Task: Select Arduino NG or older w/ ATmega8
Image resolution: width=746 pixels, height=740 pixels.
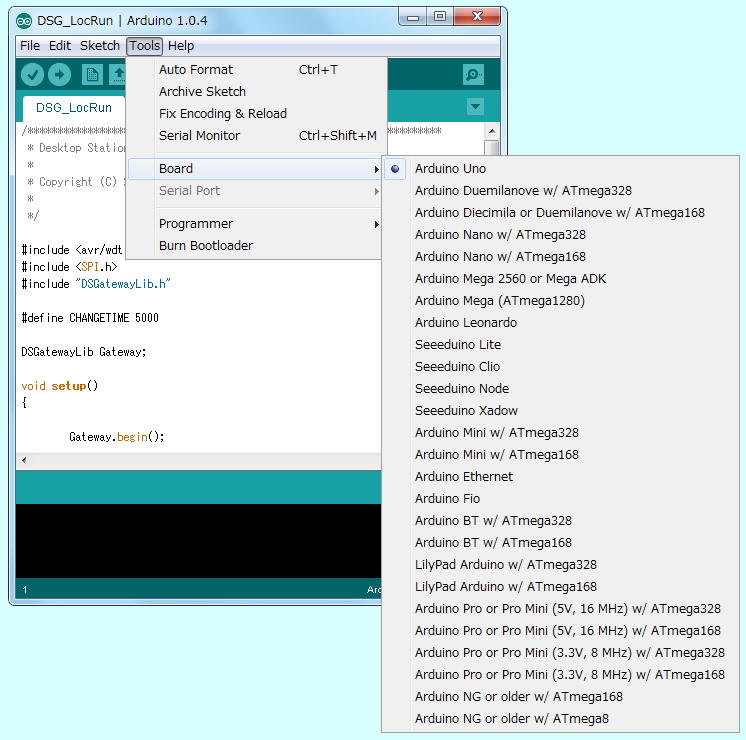Action: pyautogui.click(x=560, y=719)
